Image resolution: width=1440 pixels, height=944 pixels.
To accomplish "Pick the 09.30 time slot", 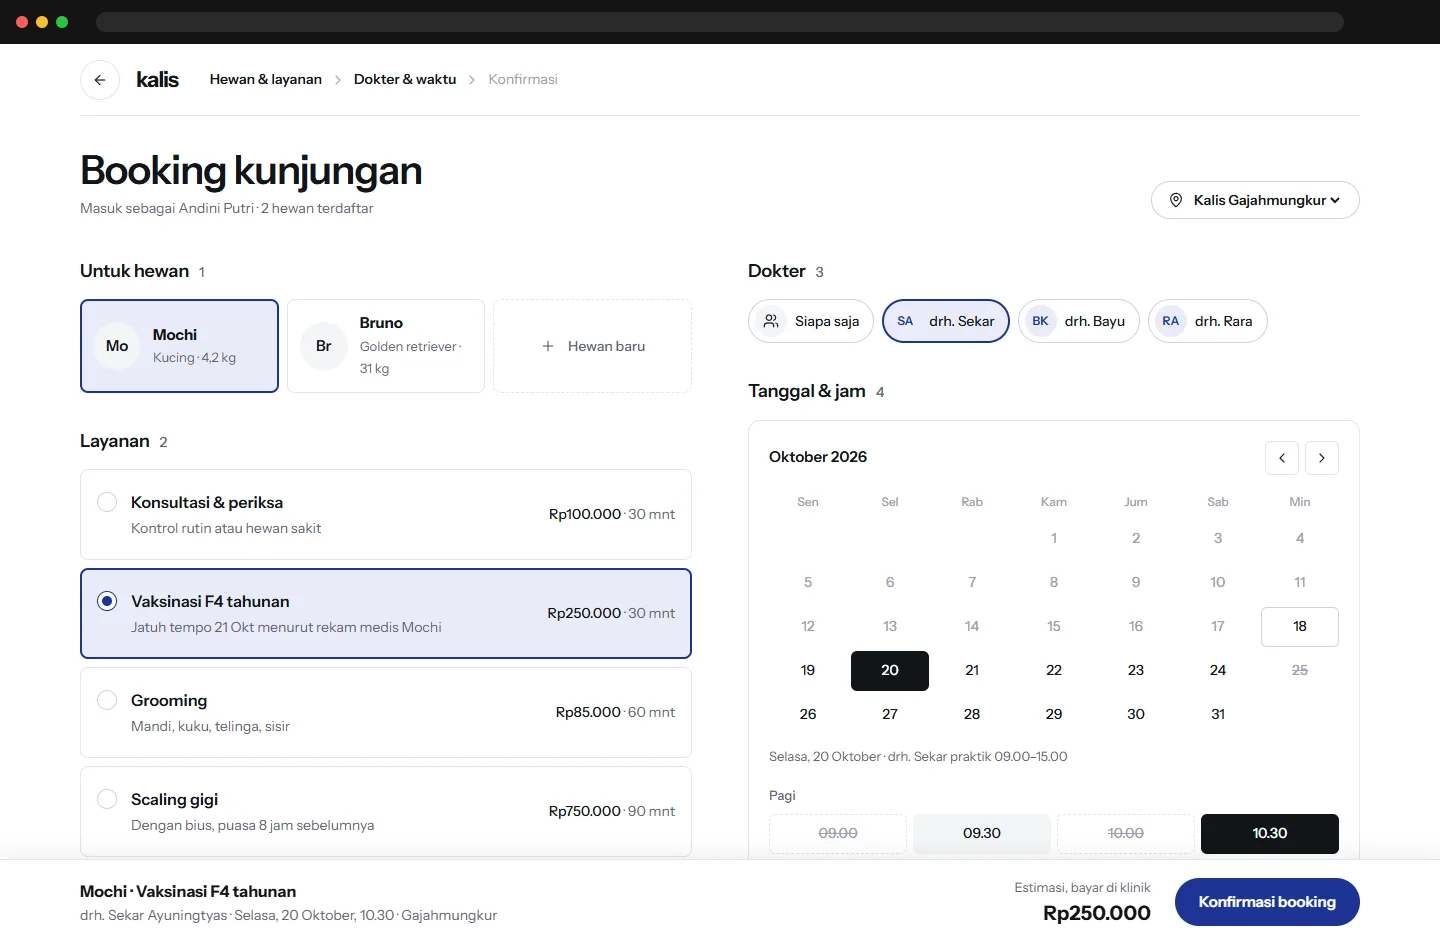I will point(982,834).
